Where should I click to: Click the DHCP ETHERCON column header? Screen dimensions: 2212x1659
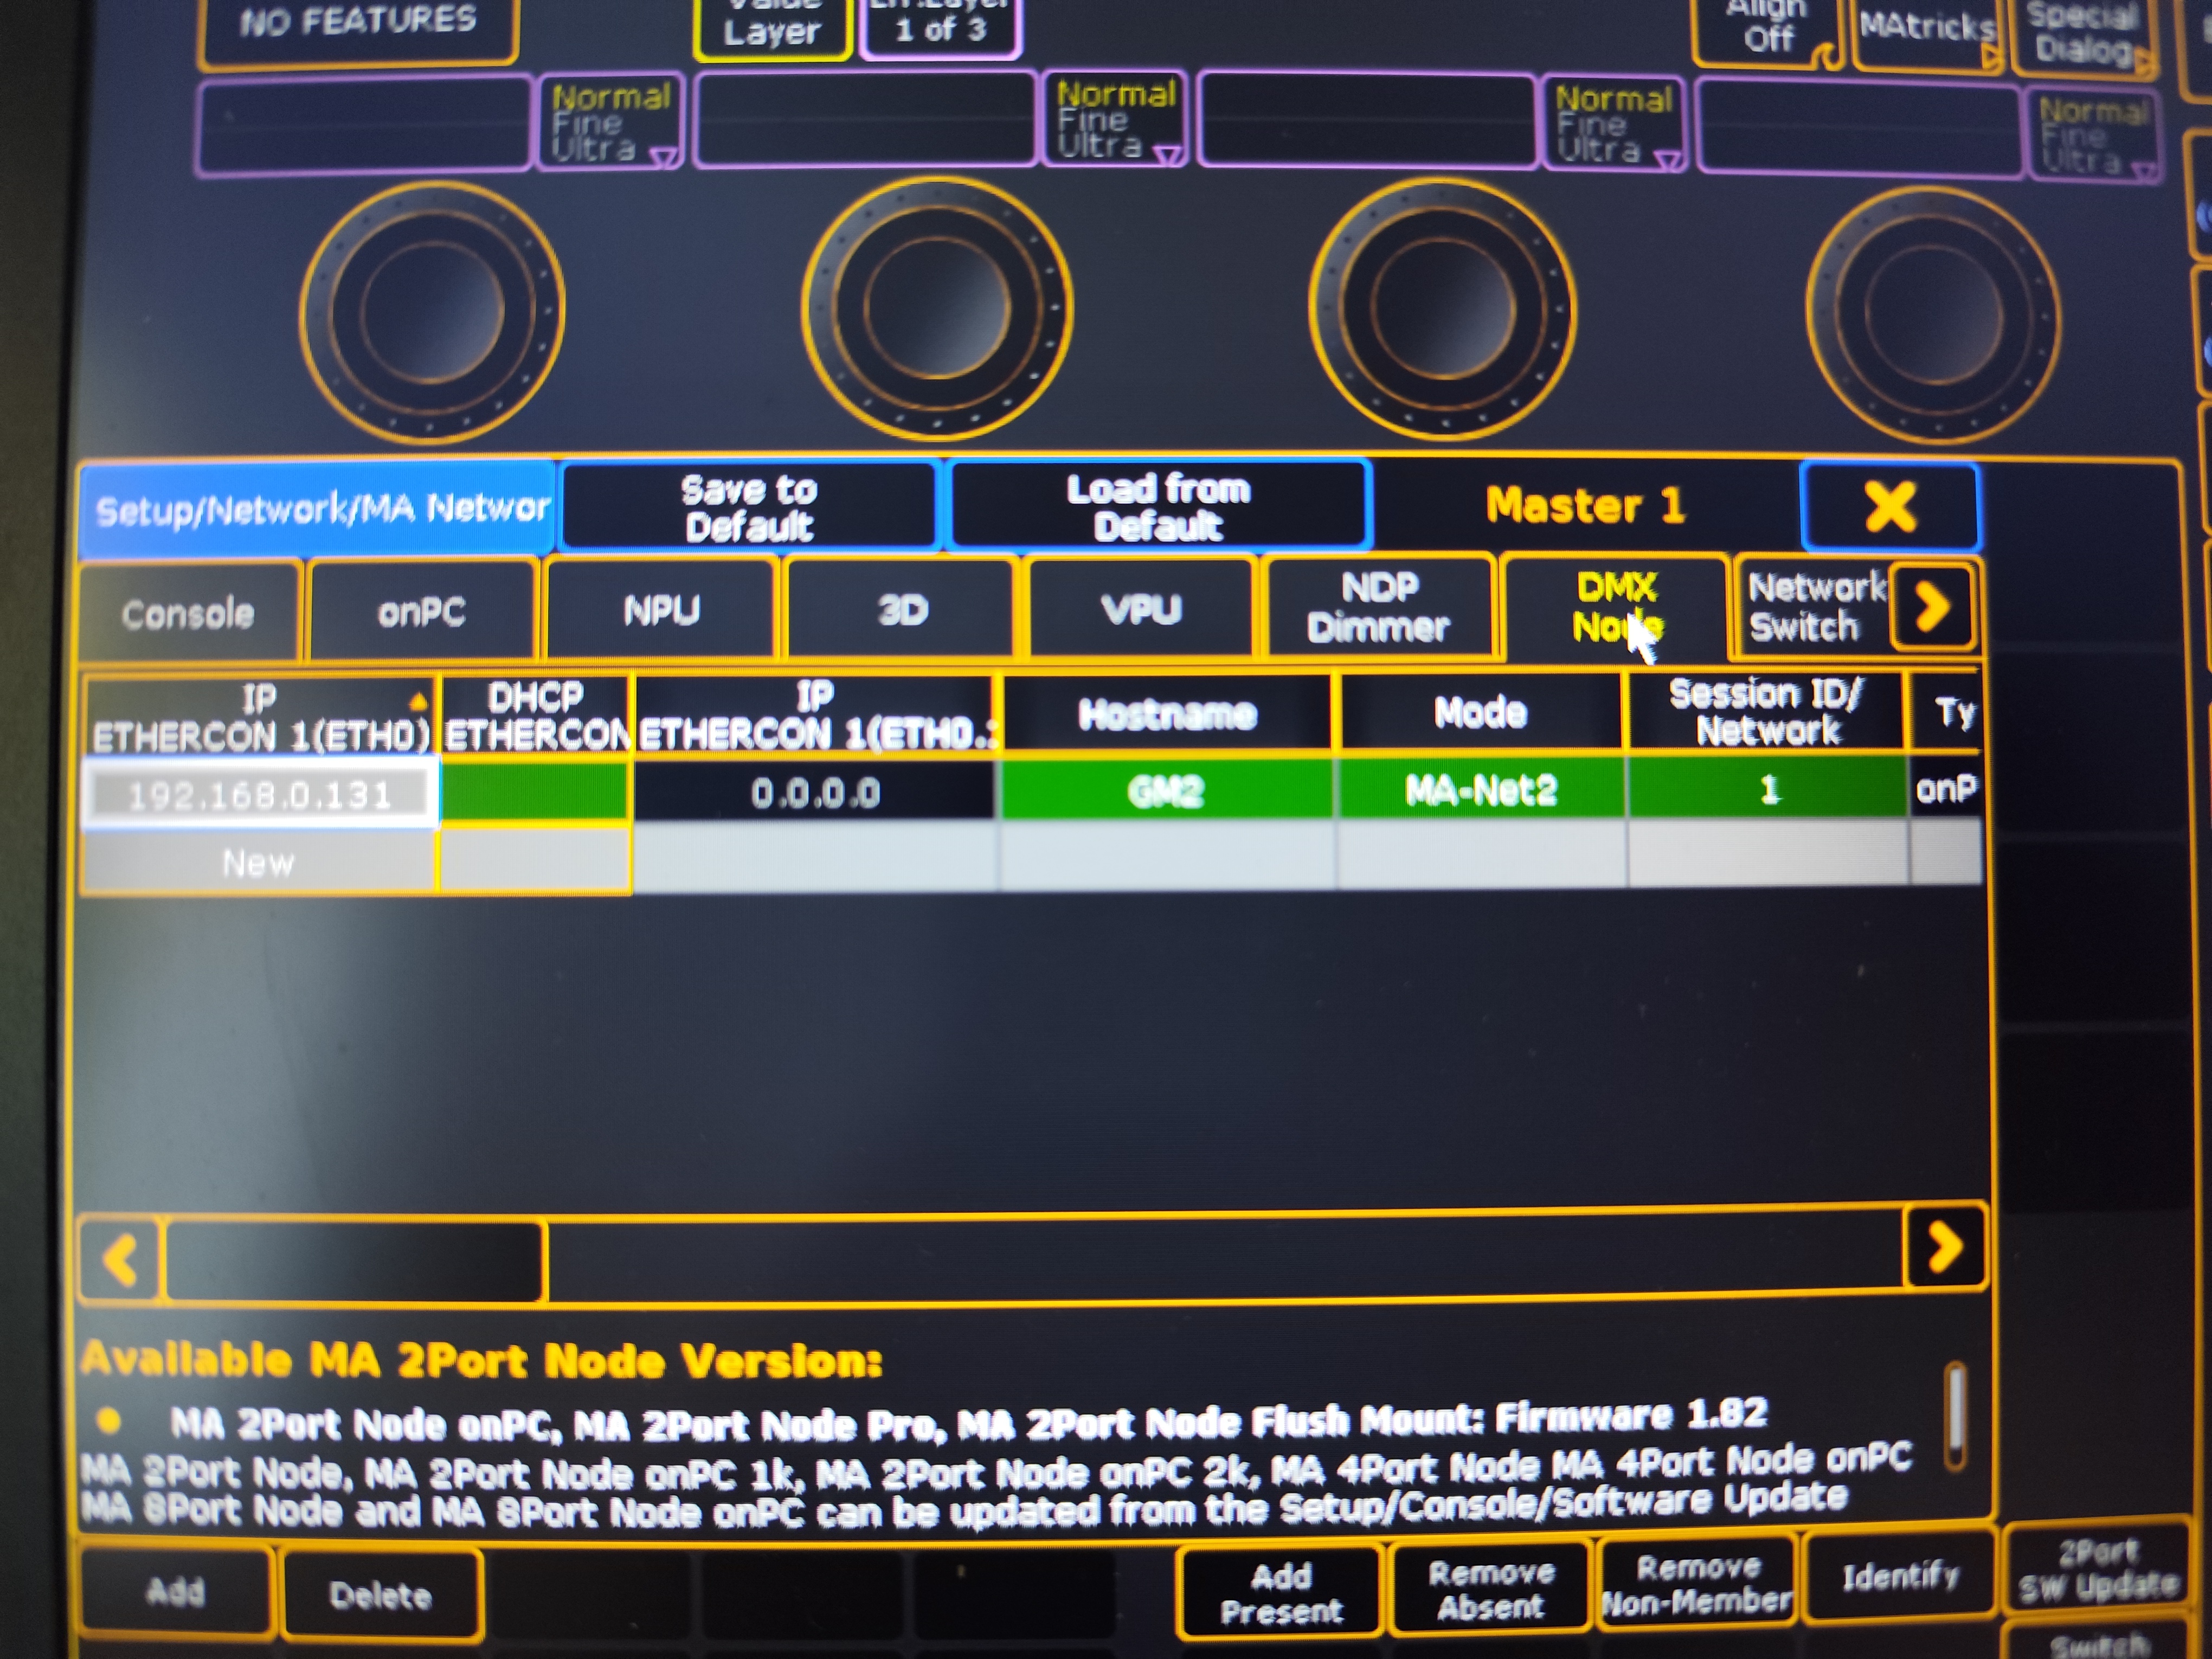pos(535,715)
